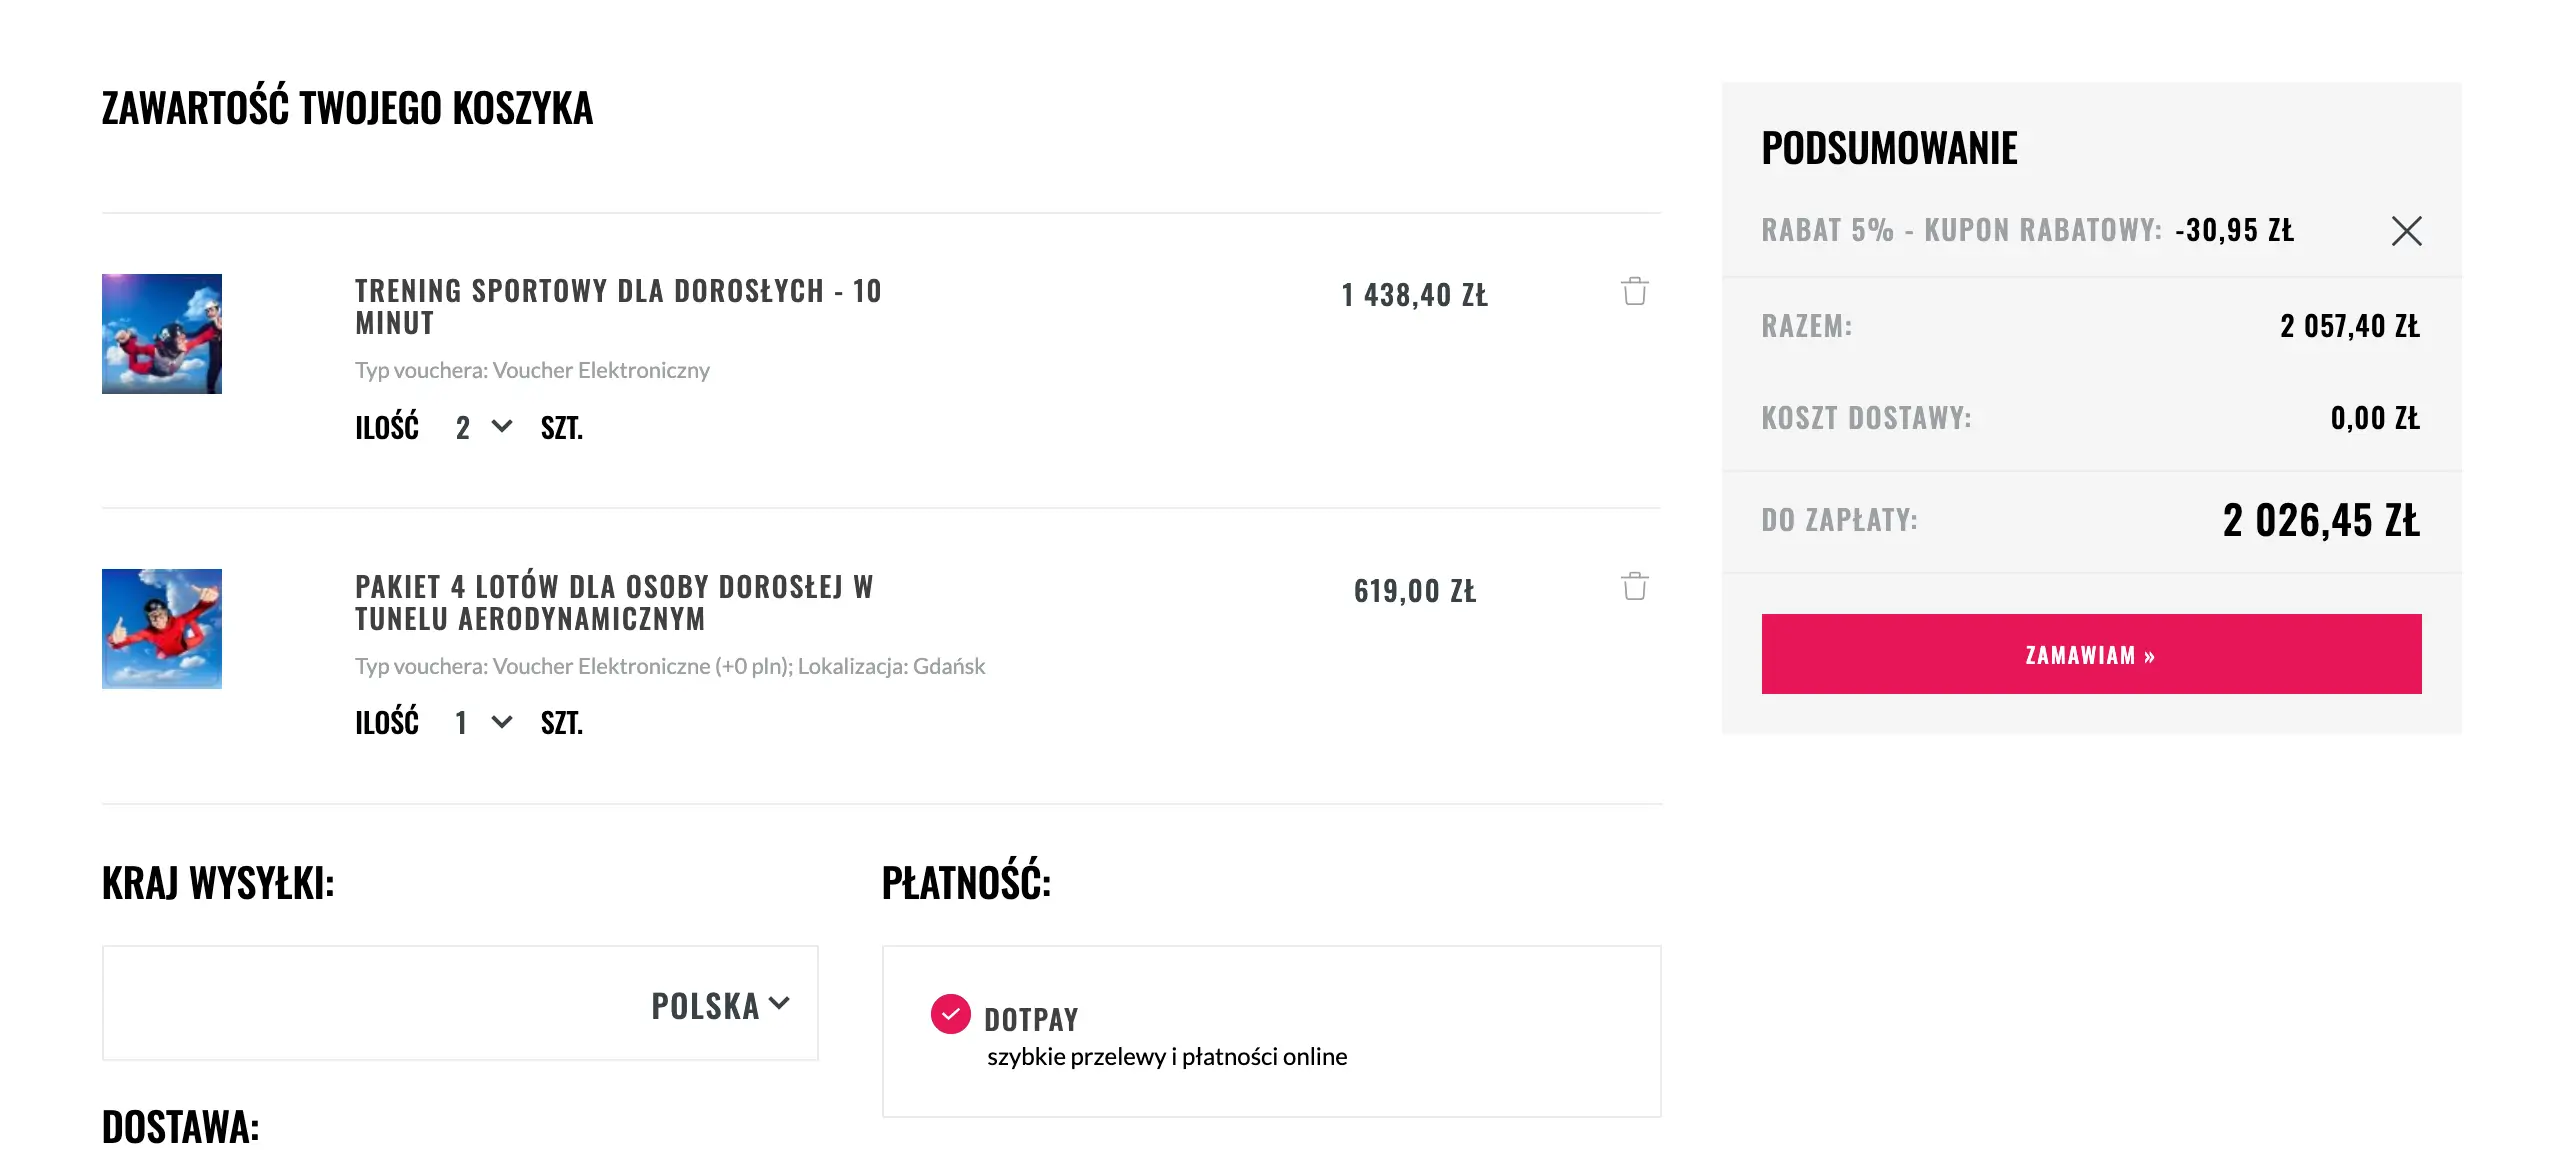Click the 1 438,40 zł item price
This screenshot has width=2574, height=1150.
tap(1414, 295)
